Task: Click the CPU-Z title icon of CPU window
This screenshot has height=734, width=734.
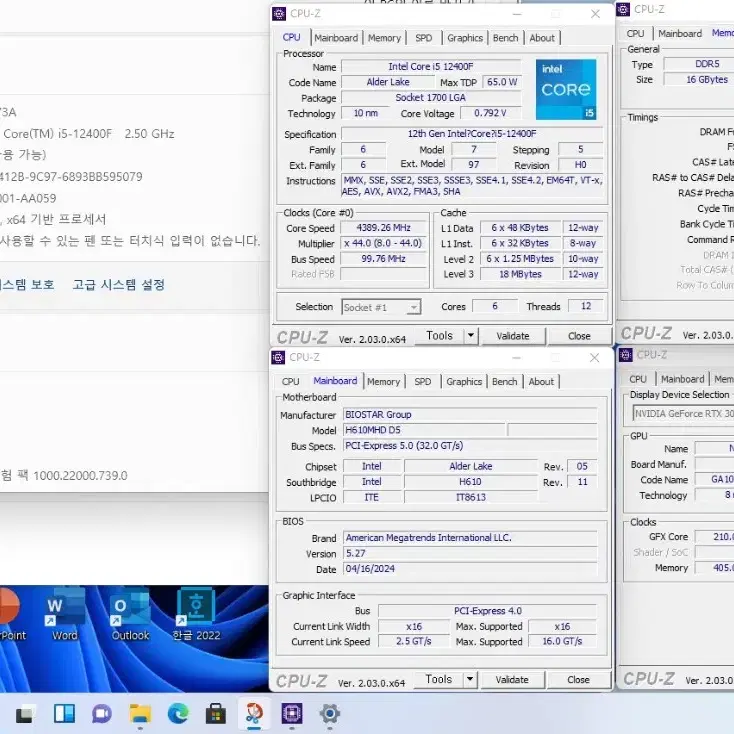Action: pyautogui.click(x=279, y=14)
